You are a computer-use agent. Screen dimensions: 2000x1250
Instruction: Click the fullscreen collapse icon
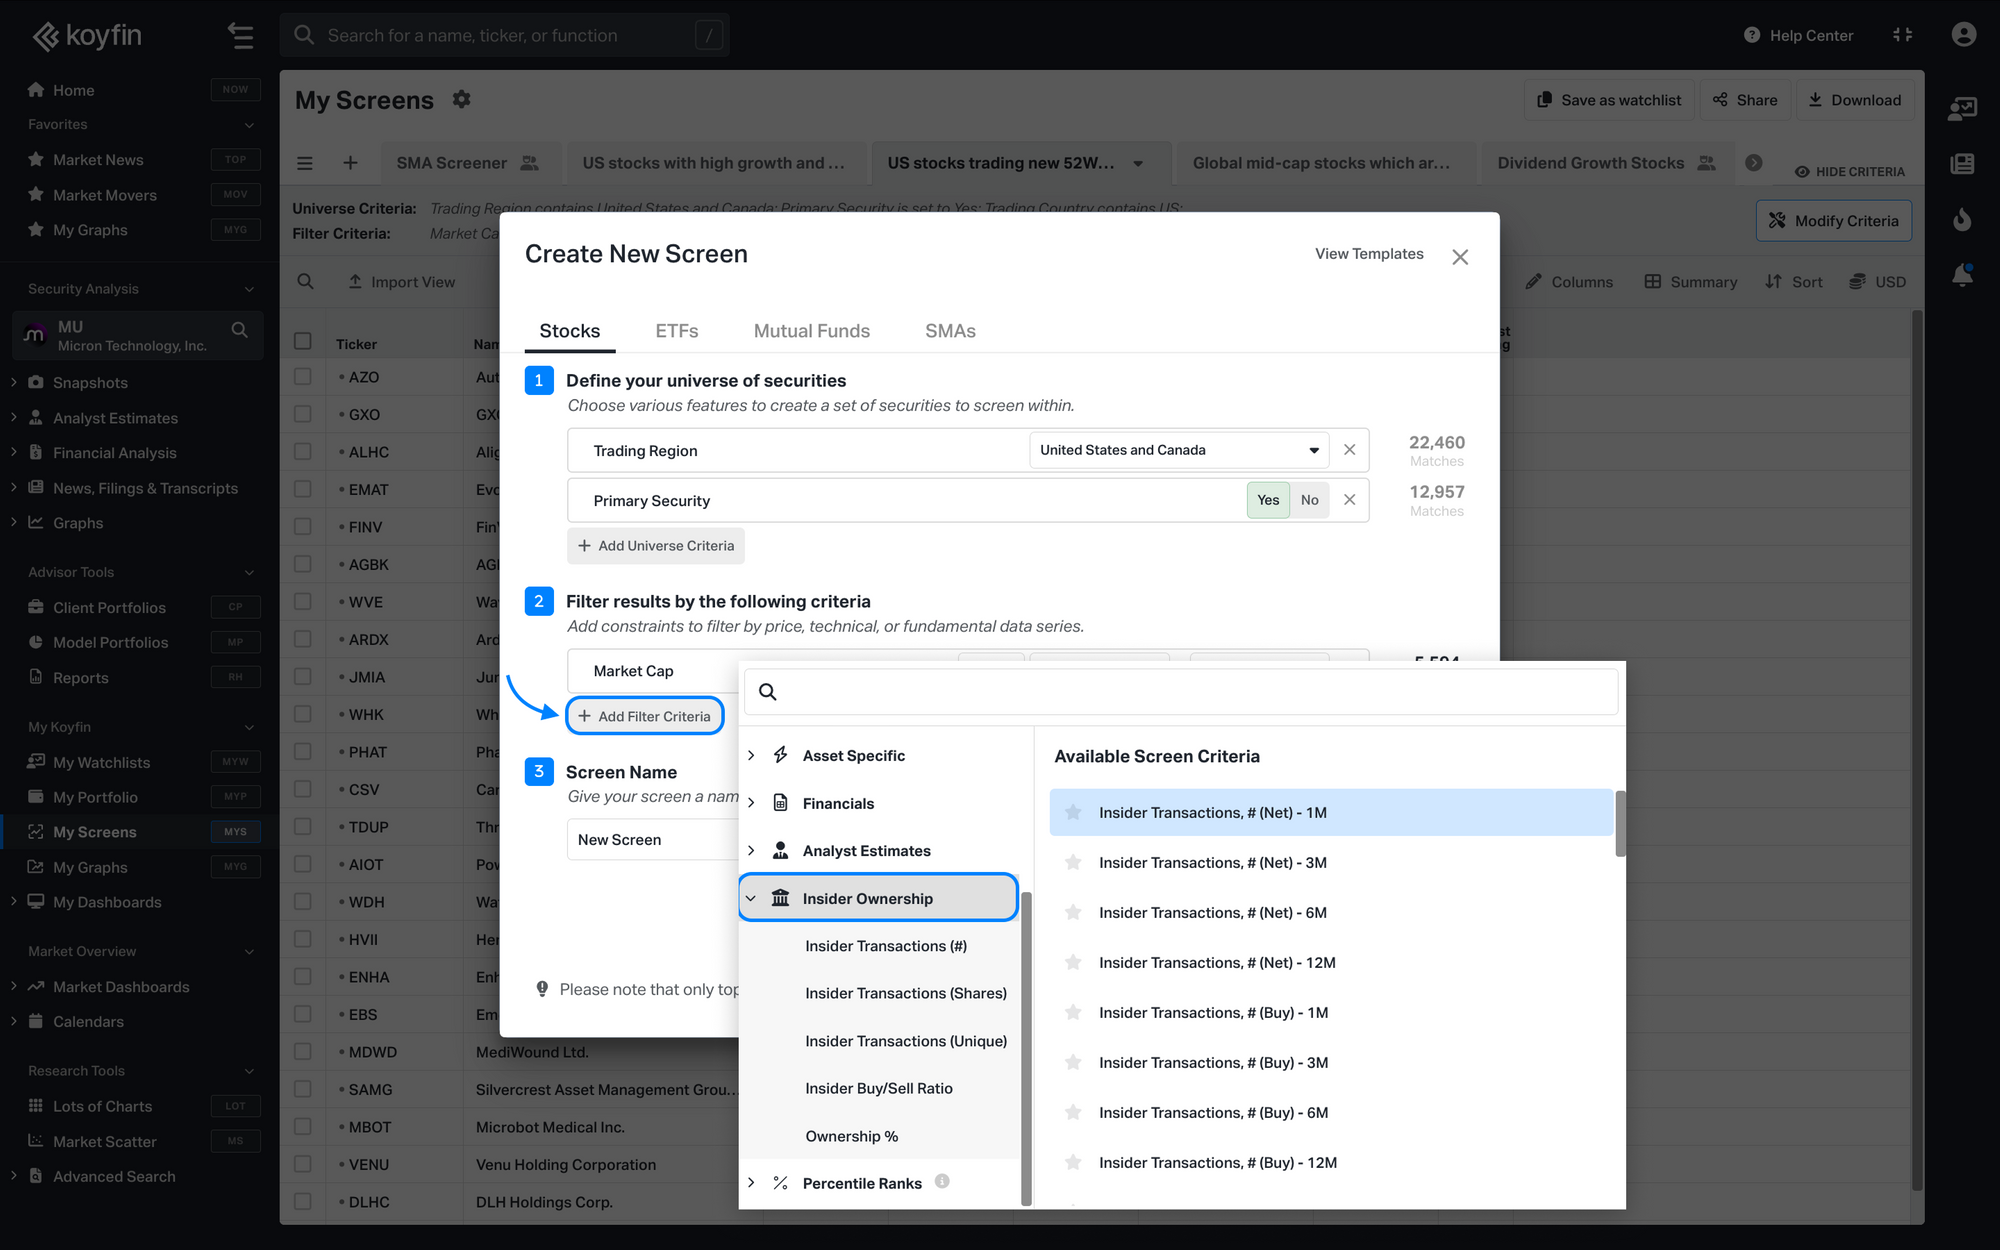(x=1902, y=35)
